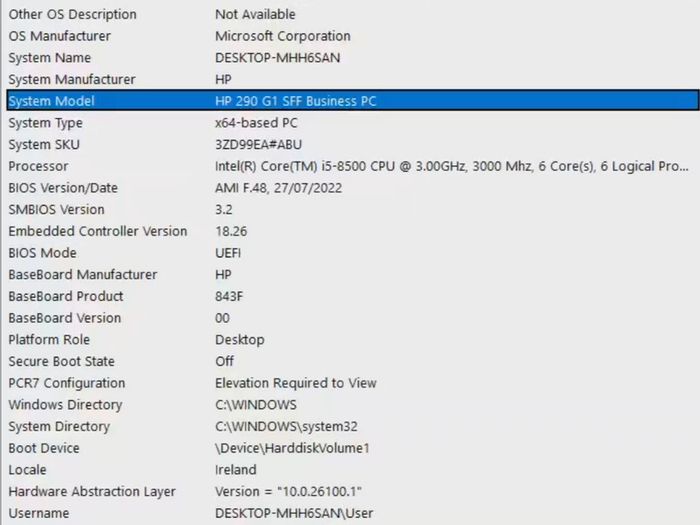Screen dimensions: 700x525
Task: Select the Windows Directory row label
Action: point(65,405)
